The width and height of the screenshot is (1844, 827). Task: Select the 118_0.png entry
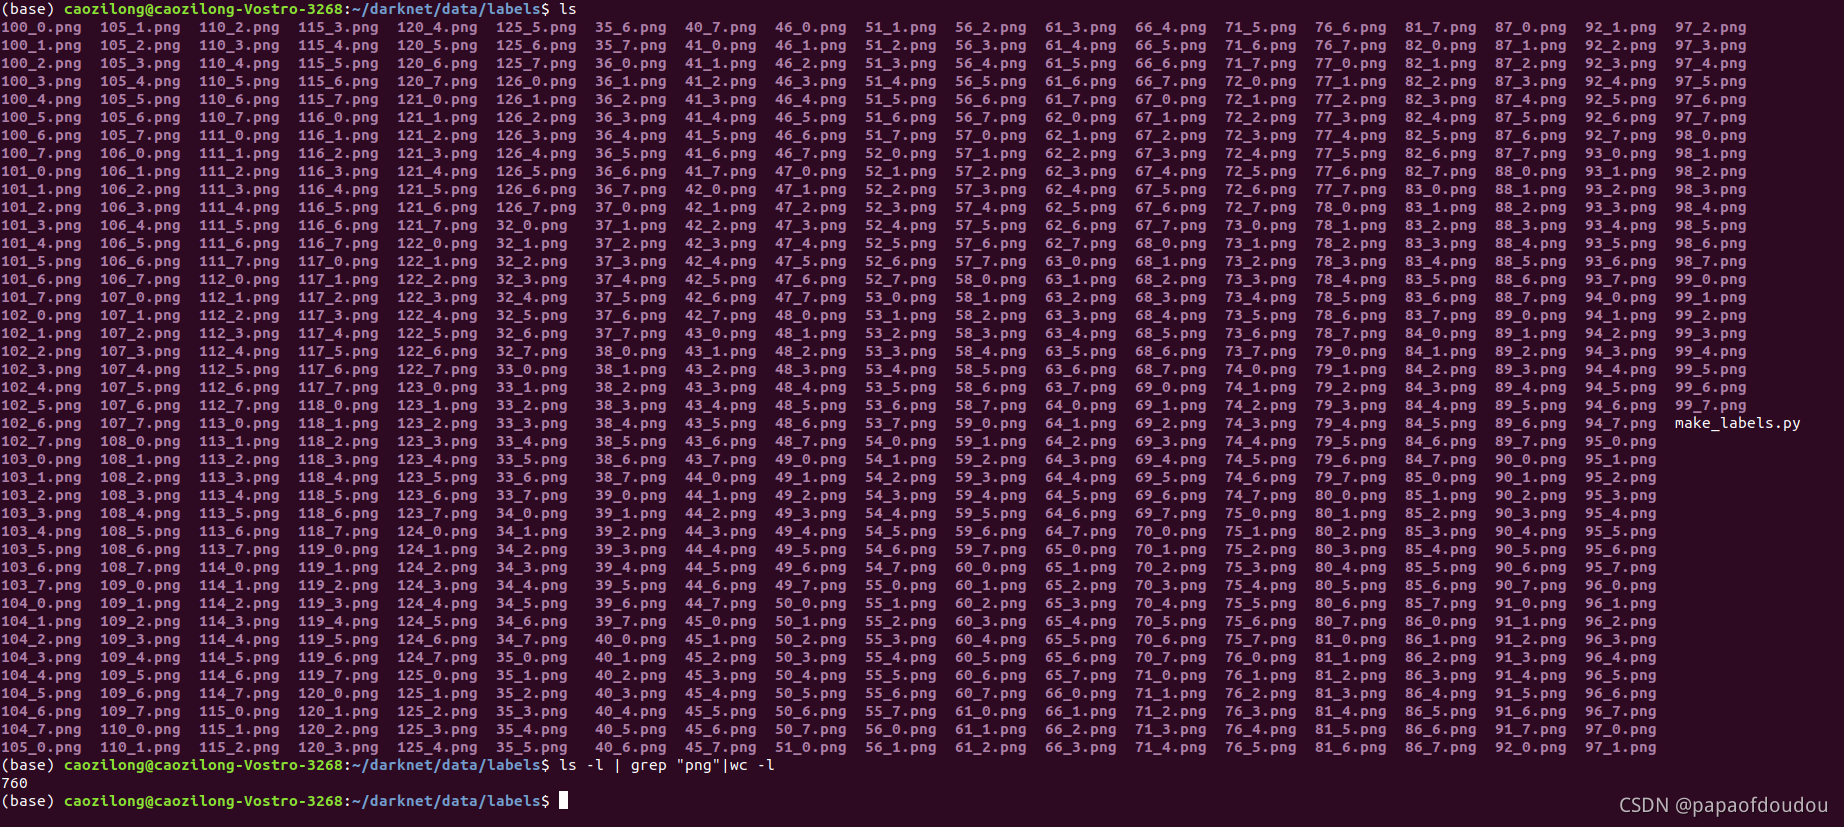pyautogui.click(x=338, y=405)
